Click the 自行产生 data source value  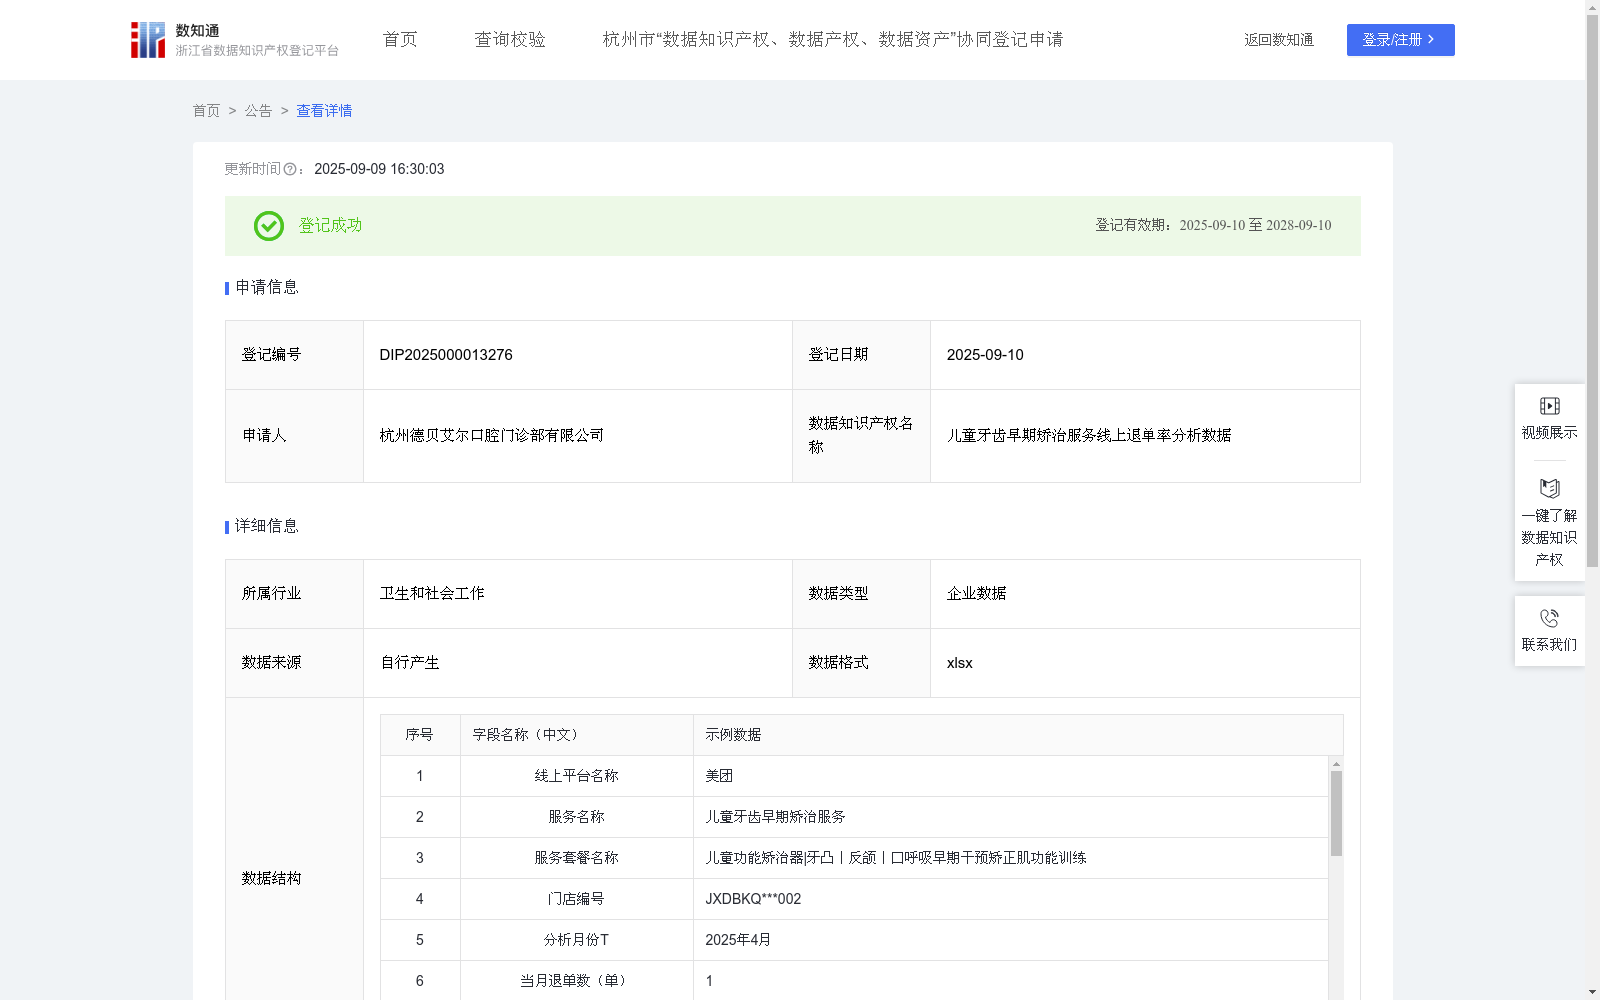tap(410, 663)
